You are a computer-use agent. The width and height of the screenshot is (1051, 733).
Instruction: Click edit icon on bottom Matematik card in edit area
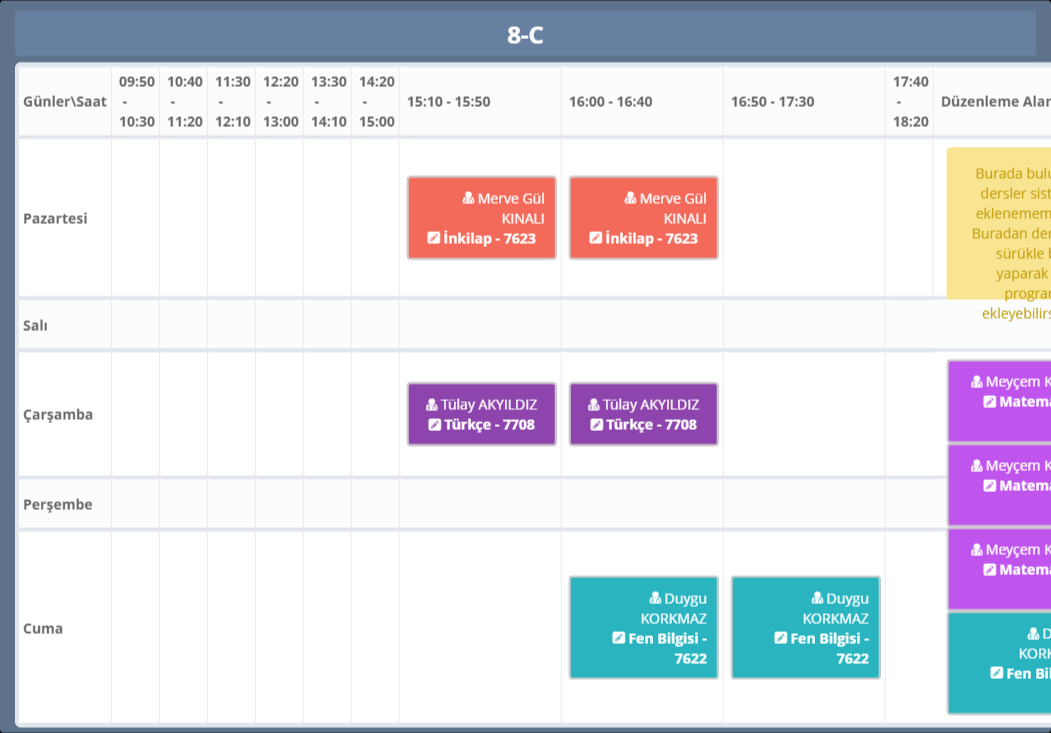990,569
